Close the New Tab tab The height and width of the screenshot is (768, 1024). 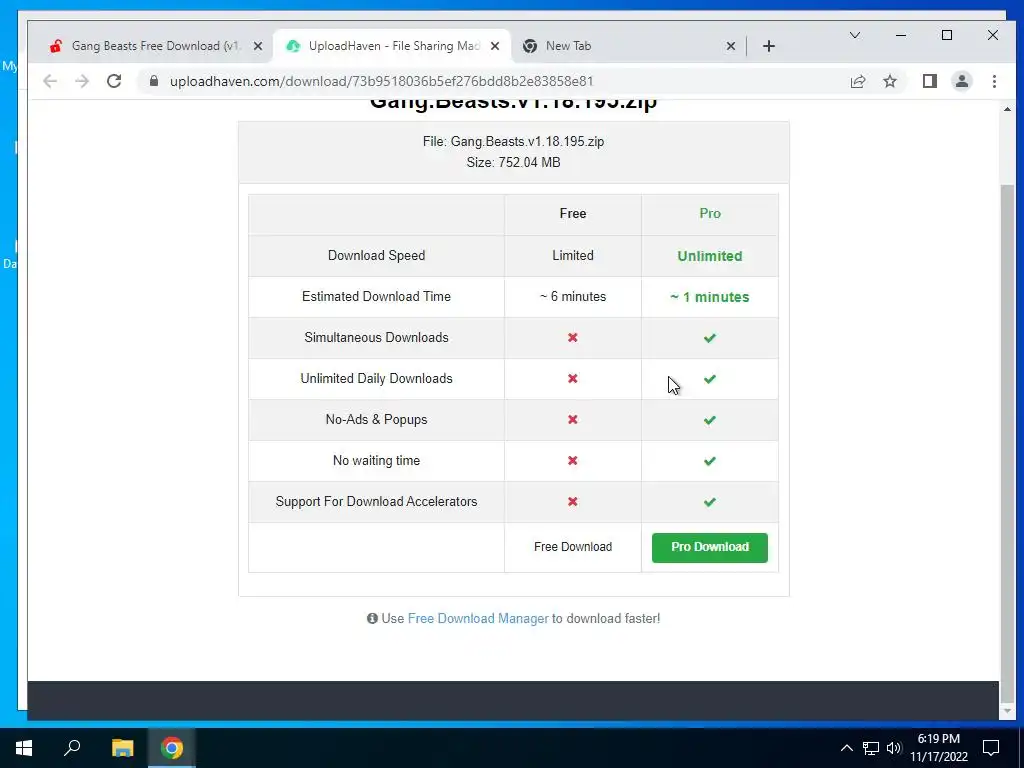tap(731, 46)
